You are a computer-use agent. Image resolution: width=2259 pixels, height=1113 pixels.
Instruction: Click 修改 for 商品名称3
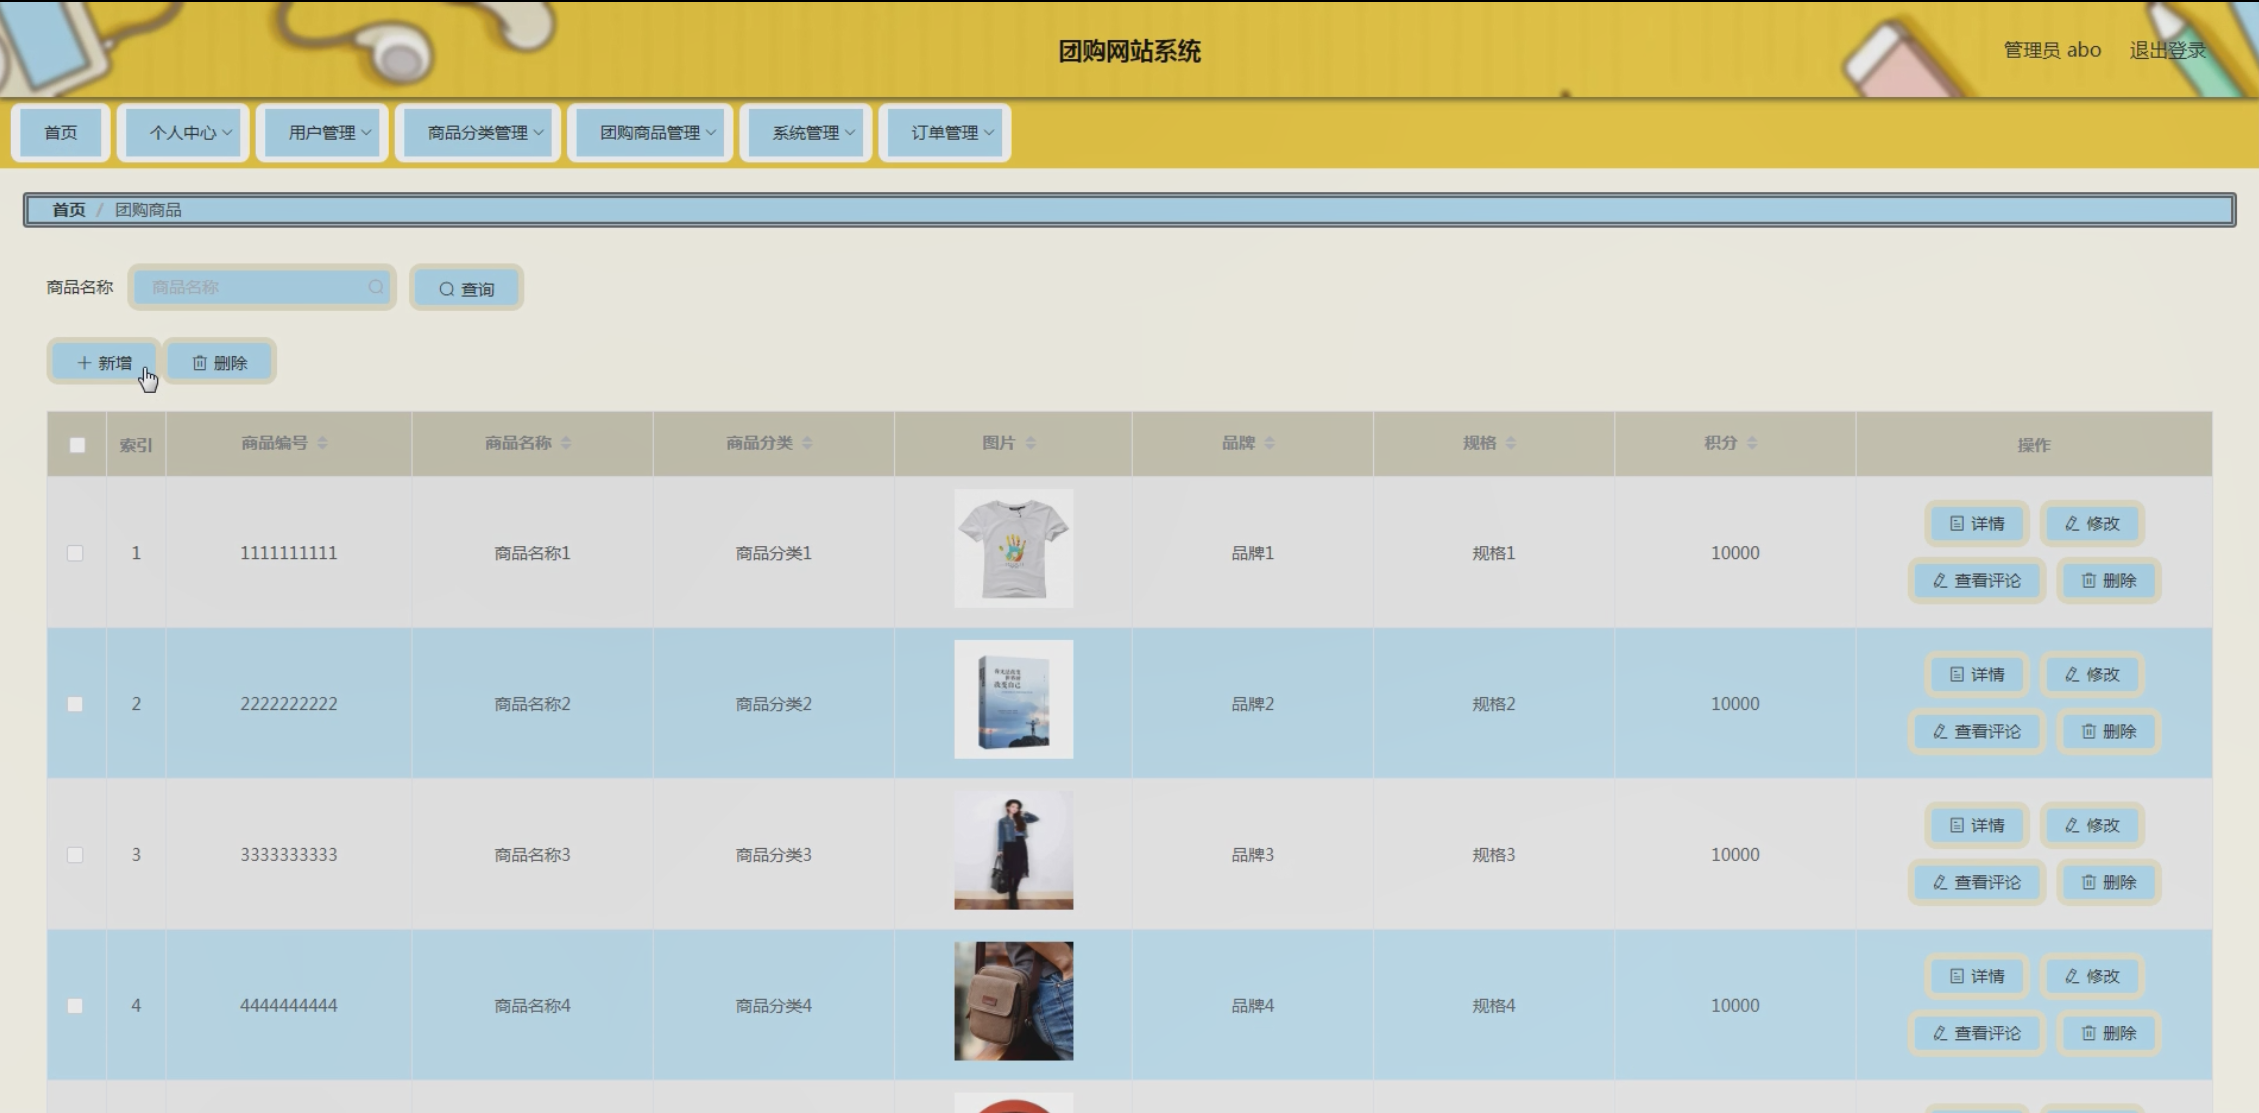coord(2092,825)
